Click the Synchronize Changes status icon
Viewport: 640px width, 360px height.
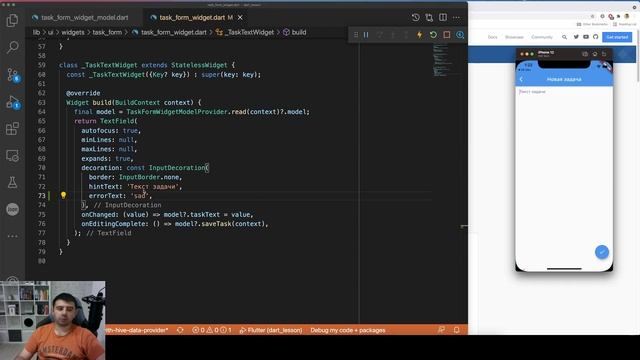[x=180, y=330]
